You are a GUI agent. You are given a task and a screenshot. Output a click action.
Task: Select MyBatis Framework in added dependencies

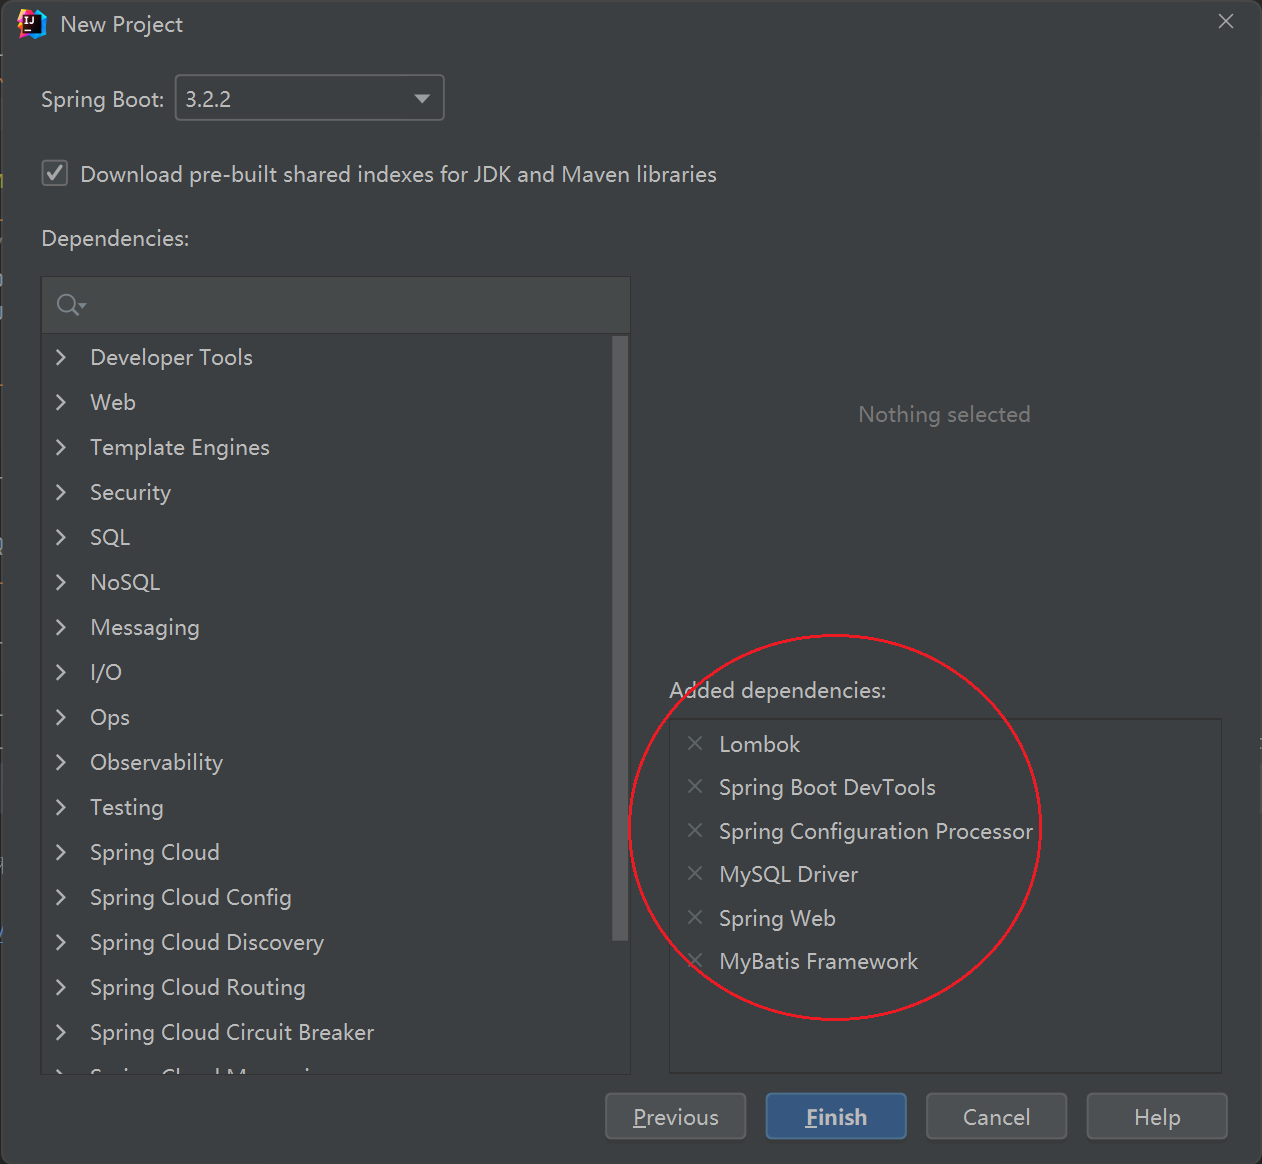pyautogui.click(x=818, y=961)
